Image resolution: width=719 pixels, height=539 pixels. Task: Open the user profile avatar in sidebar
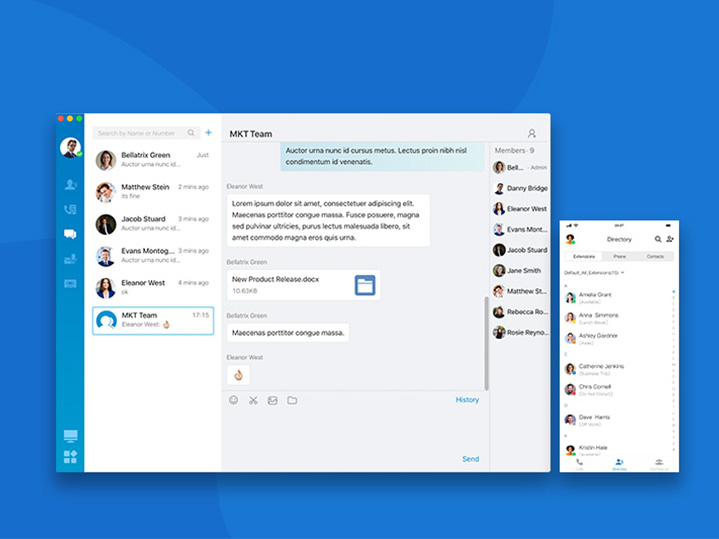pos(71,148)
